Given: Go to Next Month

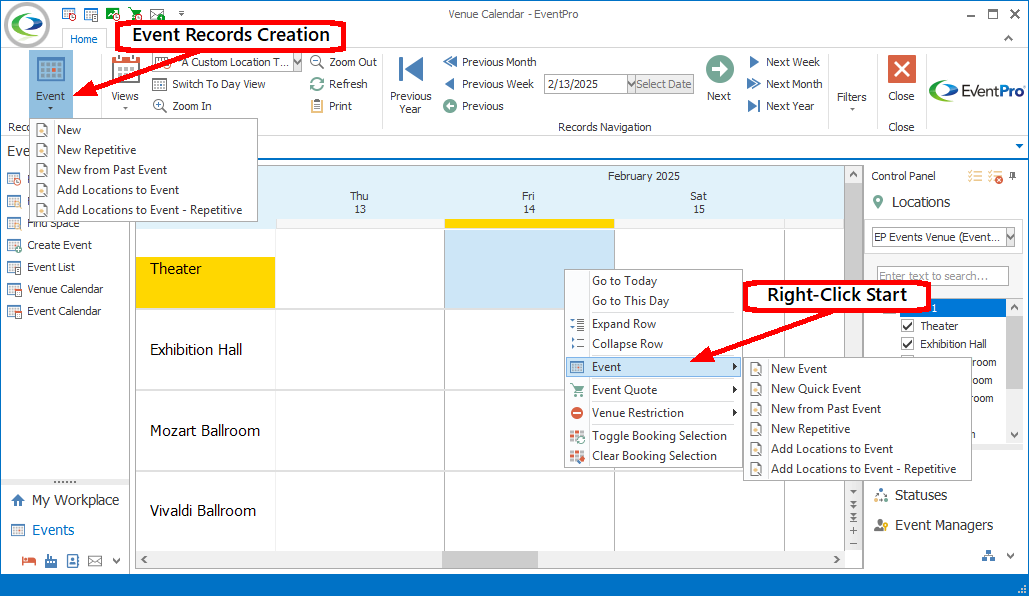Looking at the screenshot, I should (x=785, y=84).
